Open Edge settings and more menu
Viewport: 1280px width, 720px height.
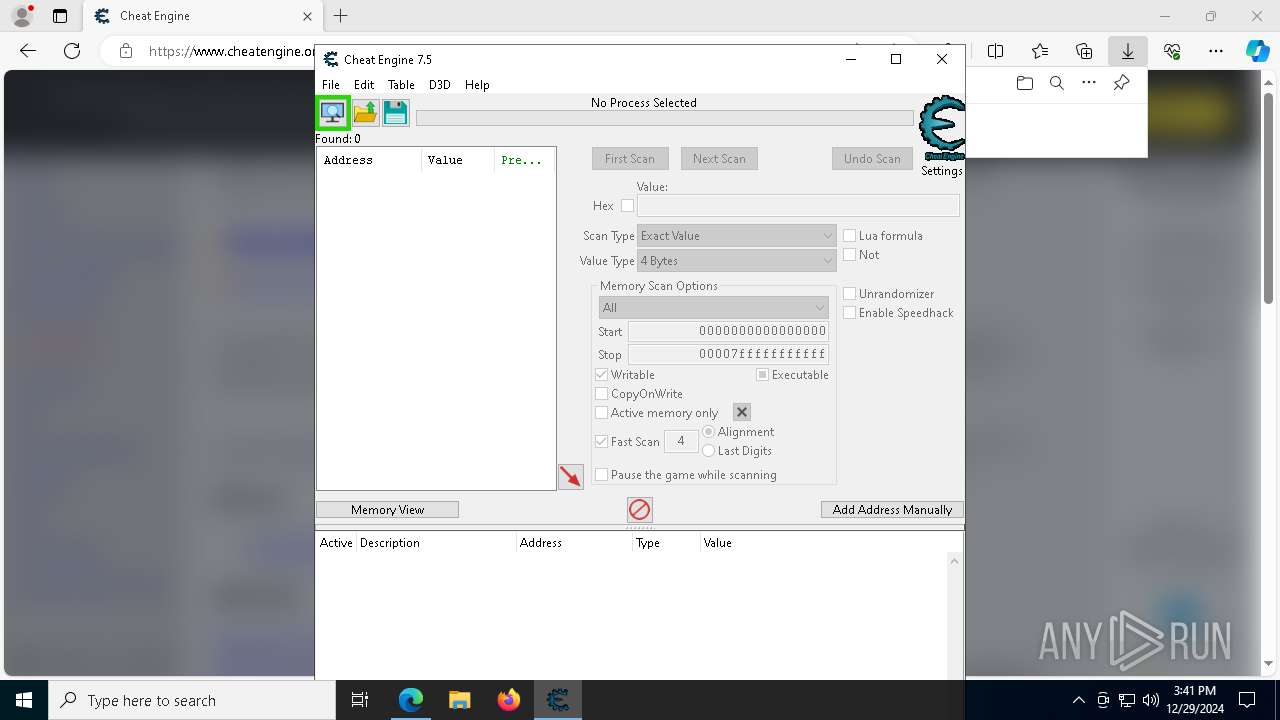pyautogui.click(x=1216, y=51)
